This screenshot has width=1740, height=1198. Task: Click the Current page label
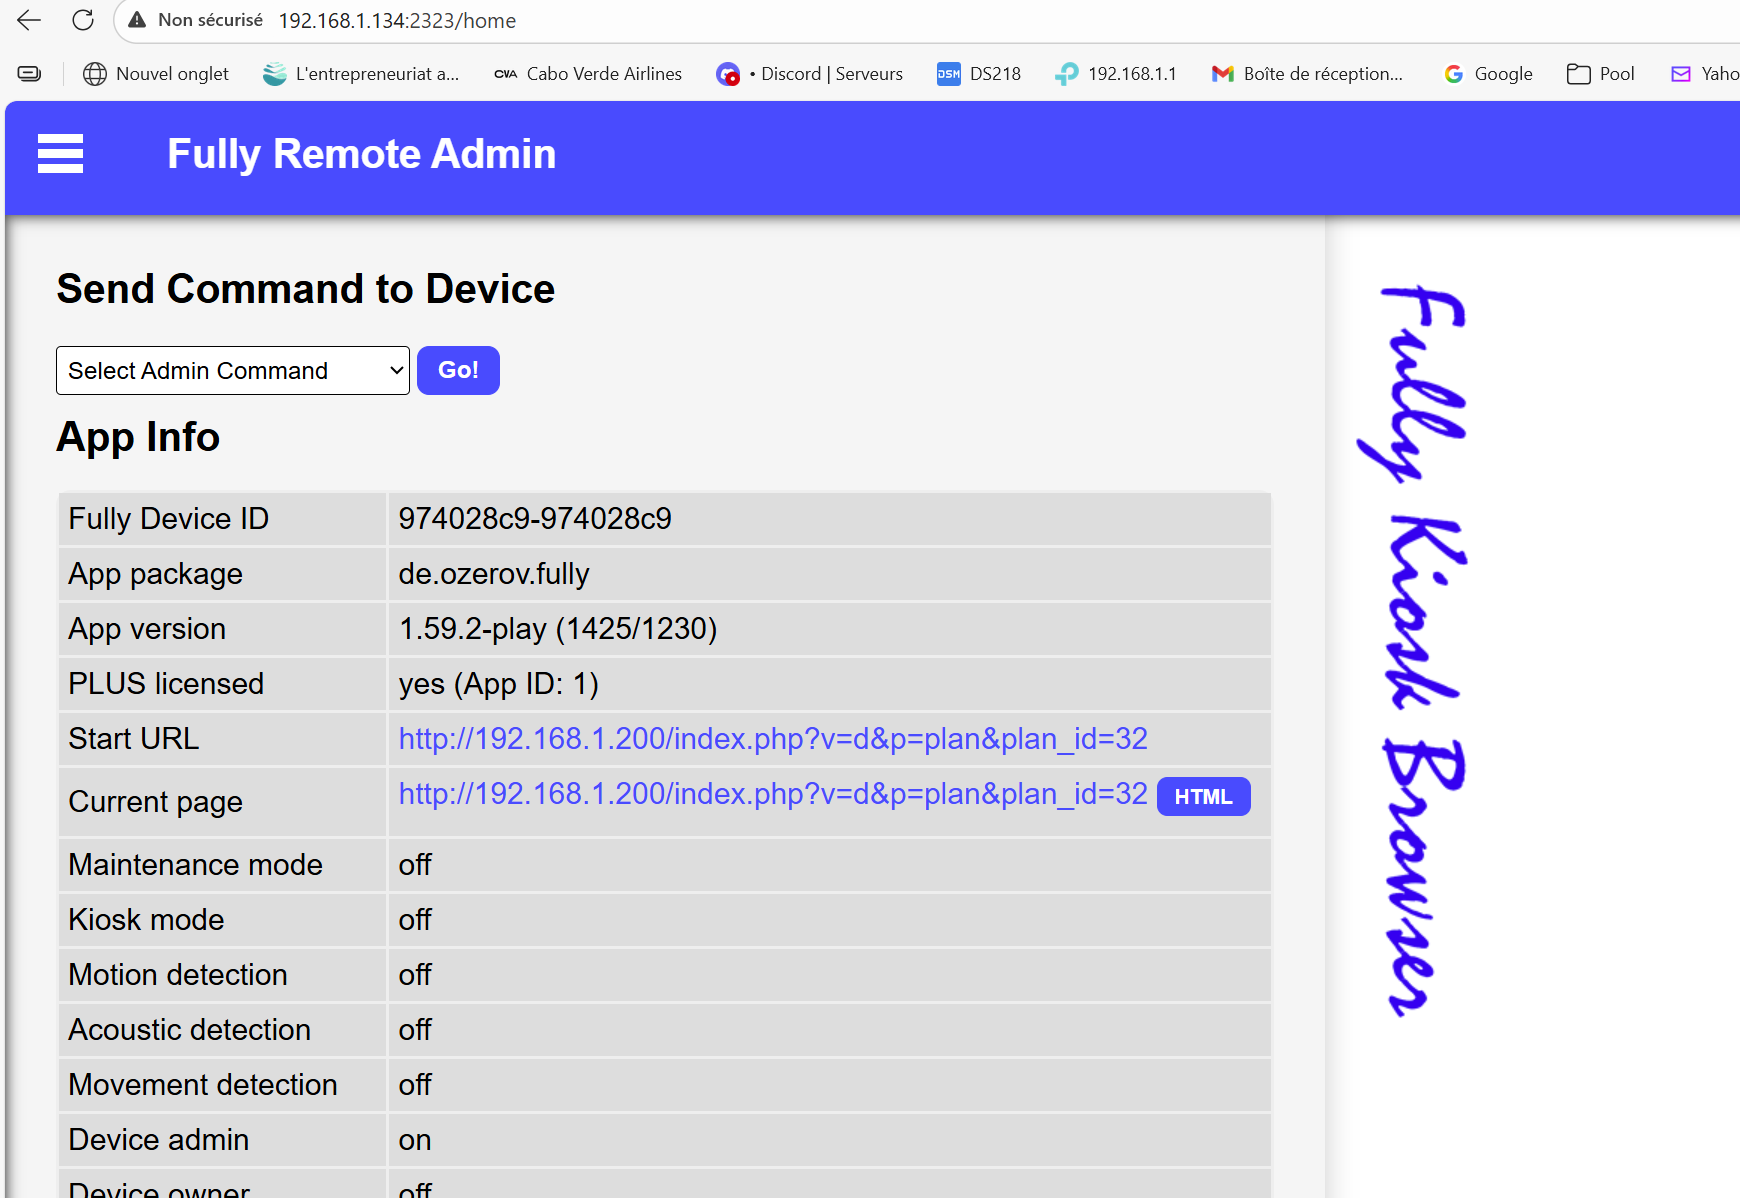pyautogui.click(x=155, y=802)
